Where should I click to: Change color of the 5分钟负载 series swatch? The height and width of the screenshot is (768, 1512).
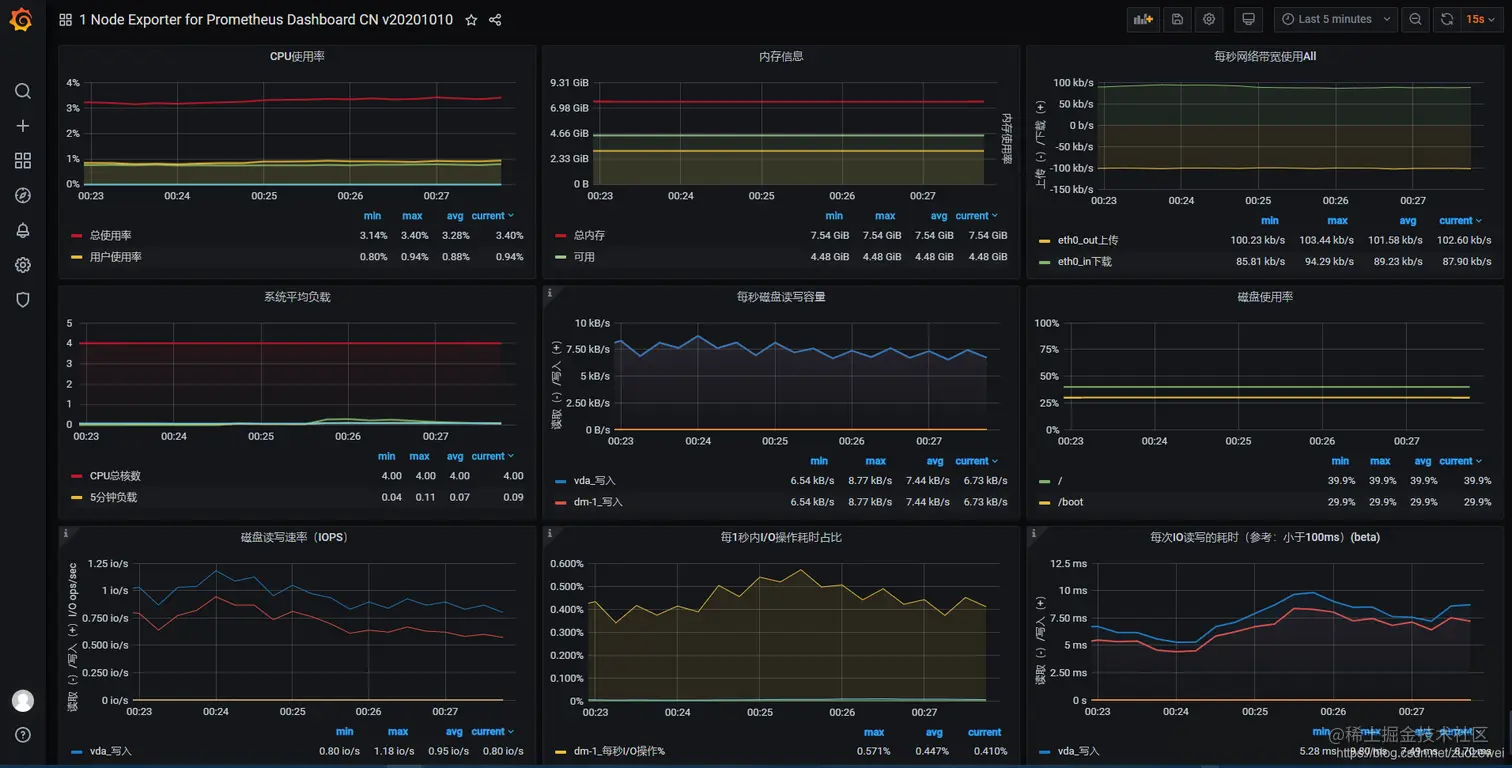pyautogui.click(x=76, y=497)
